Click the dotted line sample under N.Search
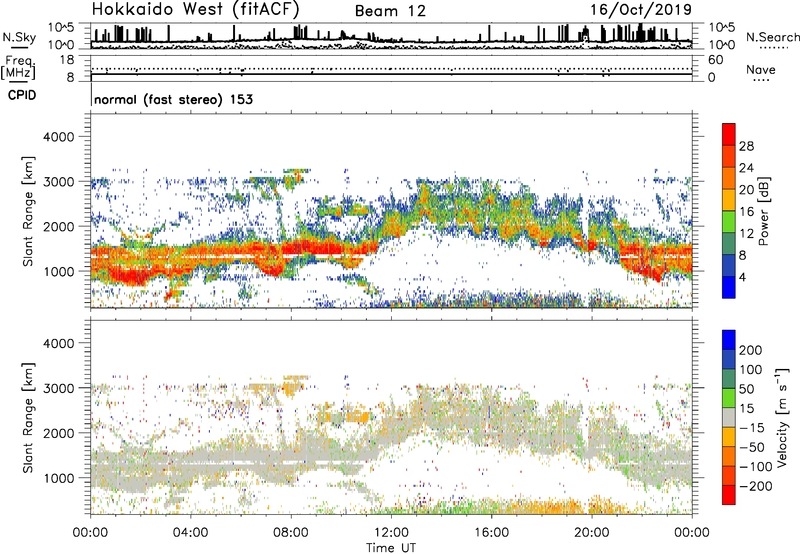Image resolution: width=800 pixels, height=554 pixels. click(x=774, y=48)
